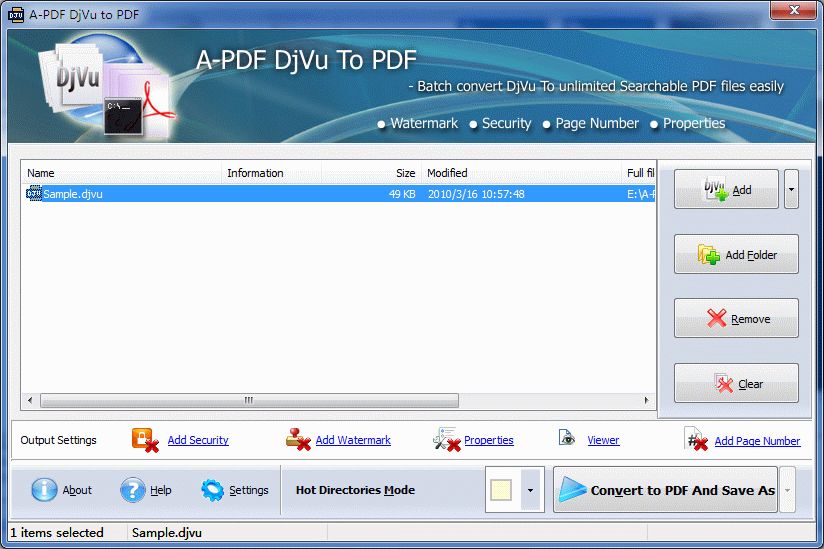The width and height of the screenshot is (824, 549).
Task: Click the 2010/3/16 10:57:48 modified cell
Action: (x=476, y=194)
